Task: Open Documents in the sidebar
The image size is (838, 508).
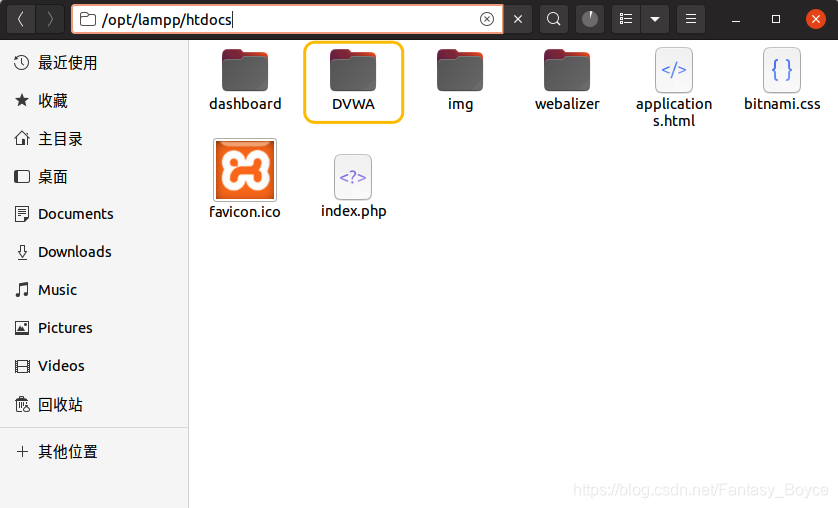Action: click(94, 214)
